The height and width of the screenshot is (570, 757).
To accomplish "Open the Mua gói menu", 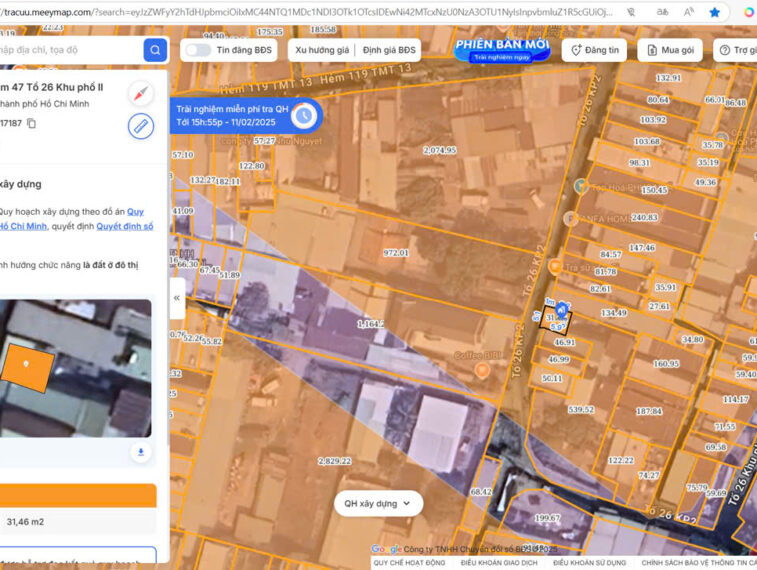I will (x=669, y=50).
